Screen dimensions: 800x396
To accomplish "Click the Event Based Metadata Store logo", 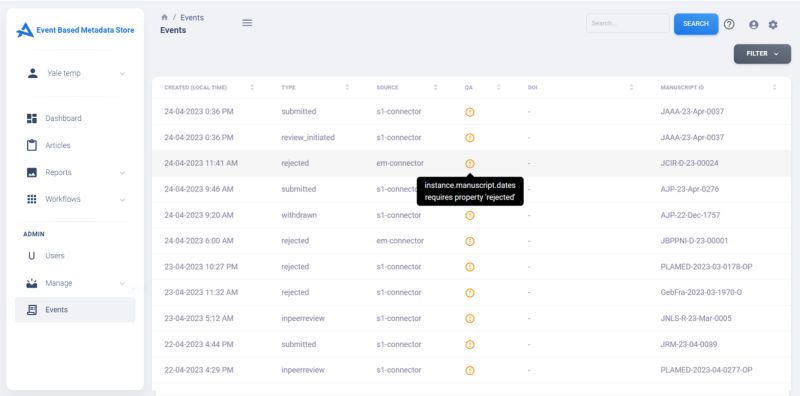I will (x=75, y=30).
